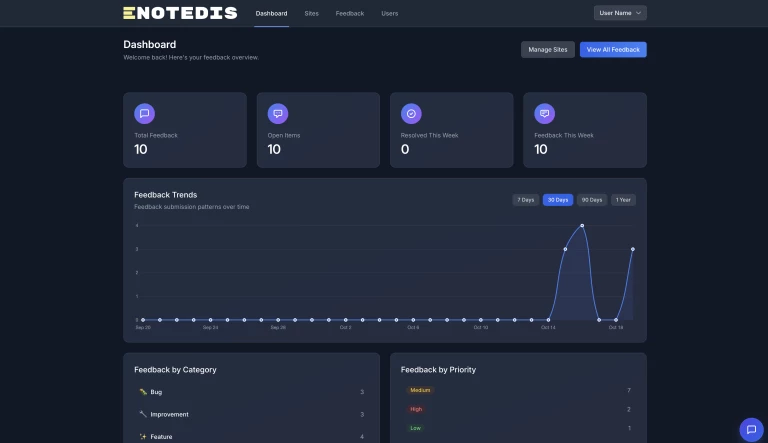Open the floating feedback chat widget
The image size is (768, 443).
point(750,429)
